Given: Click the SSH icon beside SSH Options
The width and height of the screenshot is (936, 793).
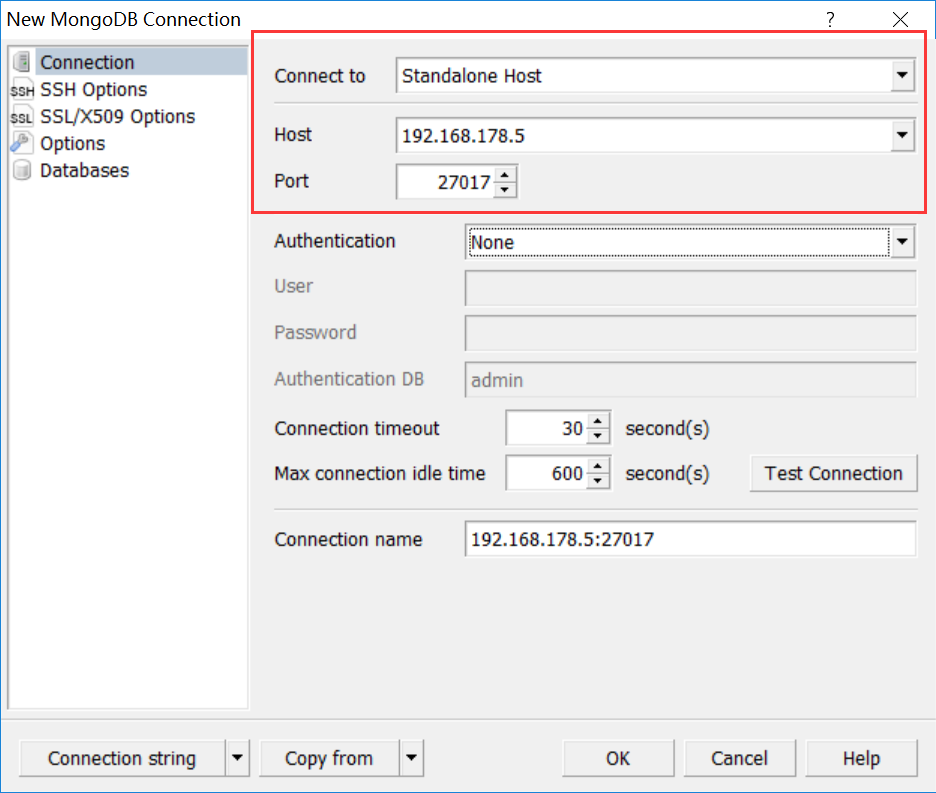Looking at the screenshot, I should (x=22, y=89).
